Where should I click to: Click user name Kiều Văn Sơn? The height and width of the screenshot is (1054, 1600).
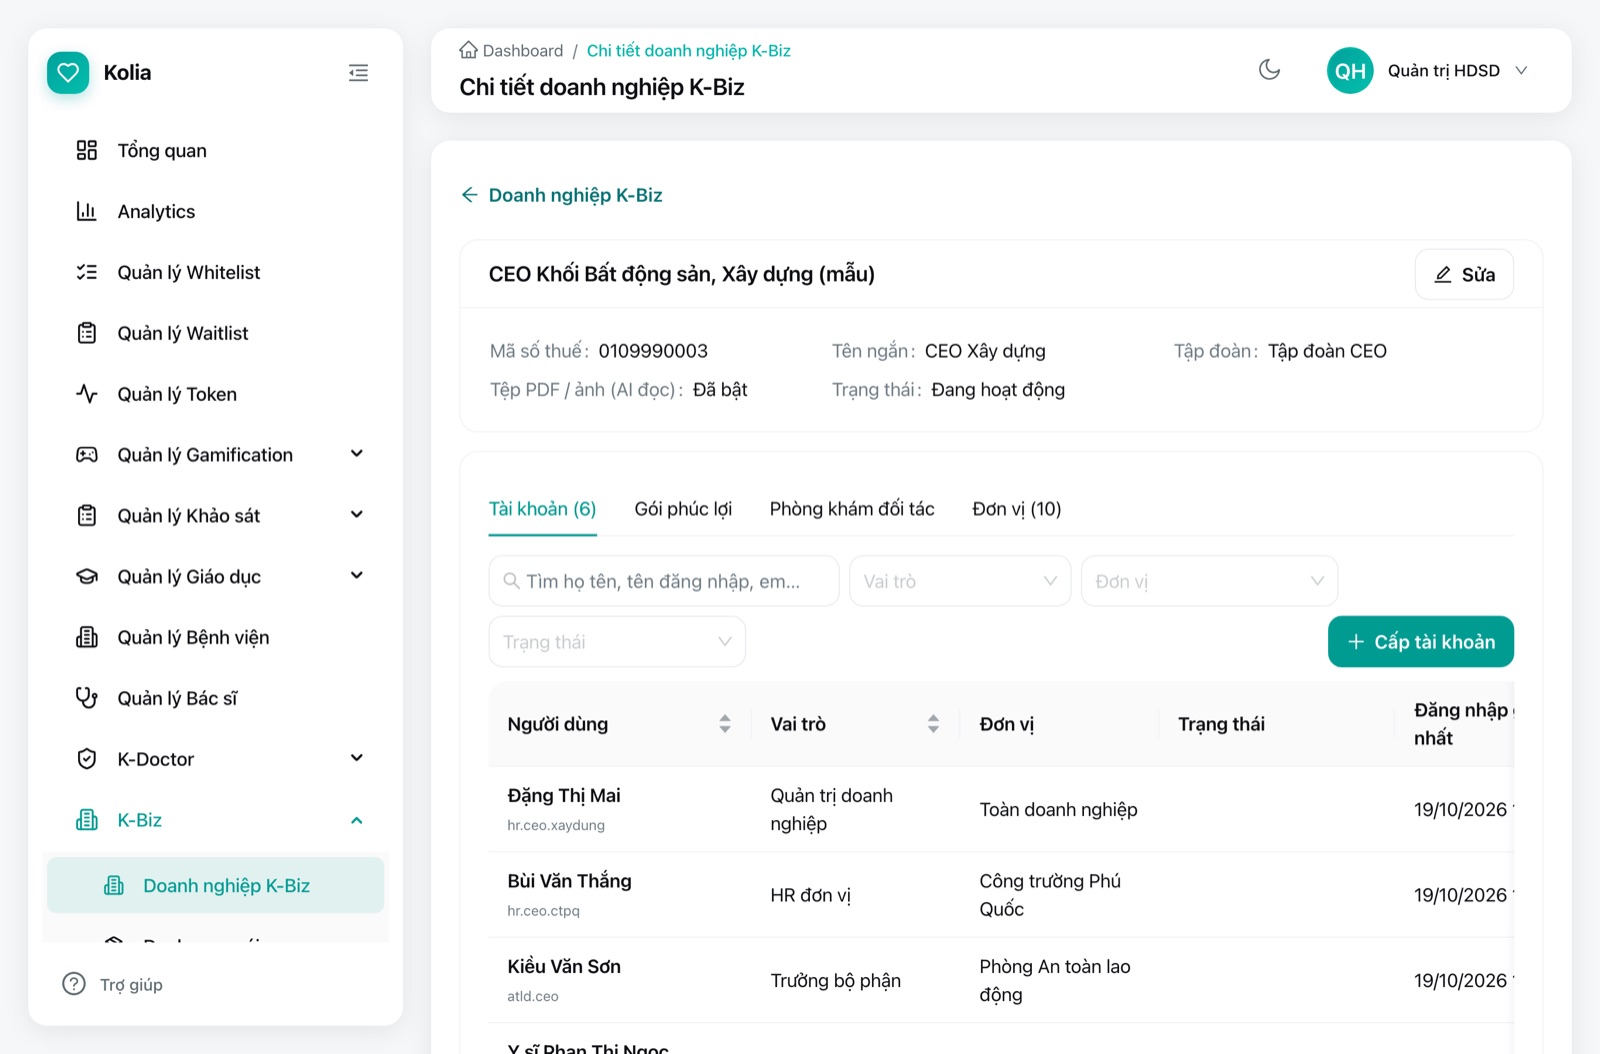point(564,966)
